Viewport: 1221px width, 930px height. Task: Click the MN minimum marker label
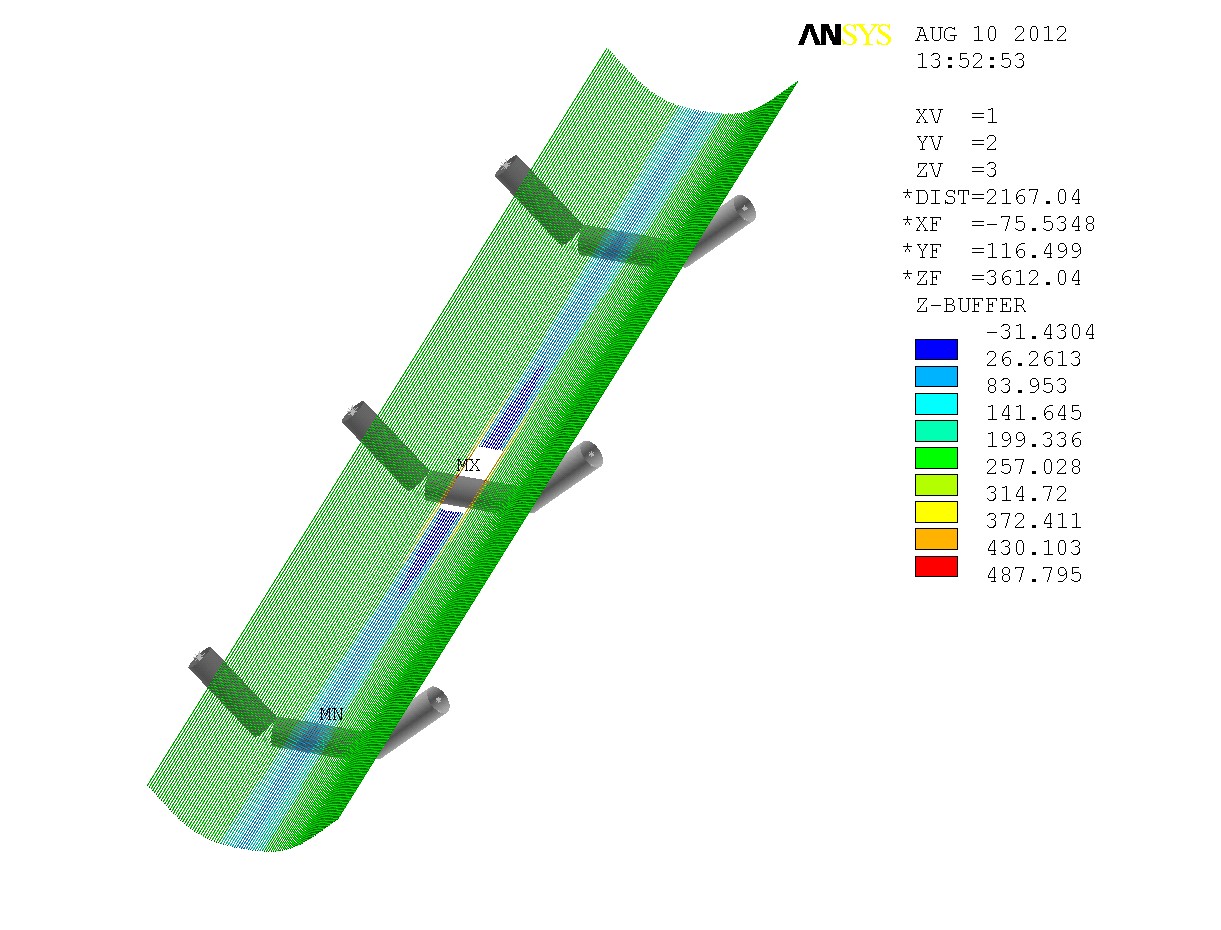coord(331,715)
